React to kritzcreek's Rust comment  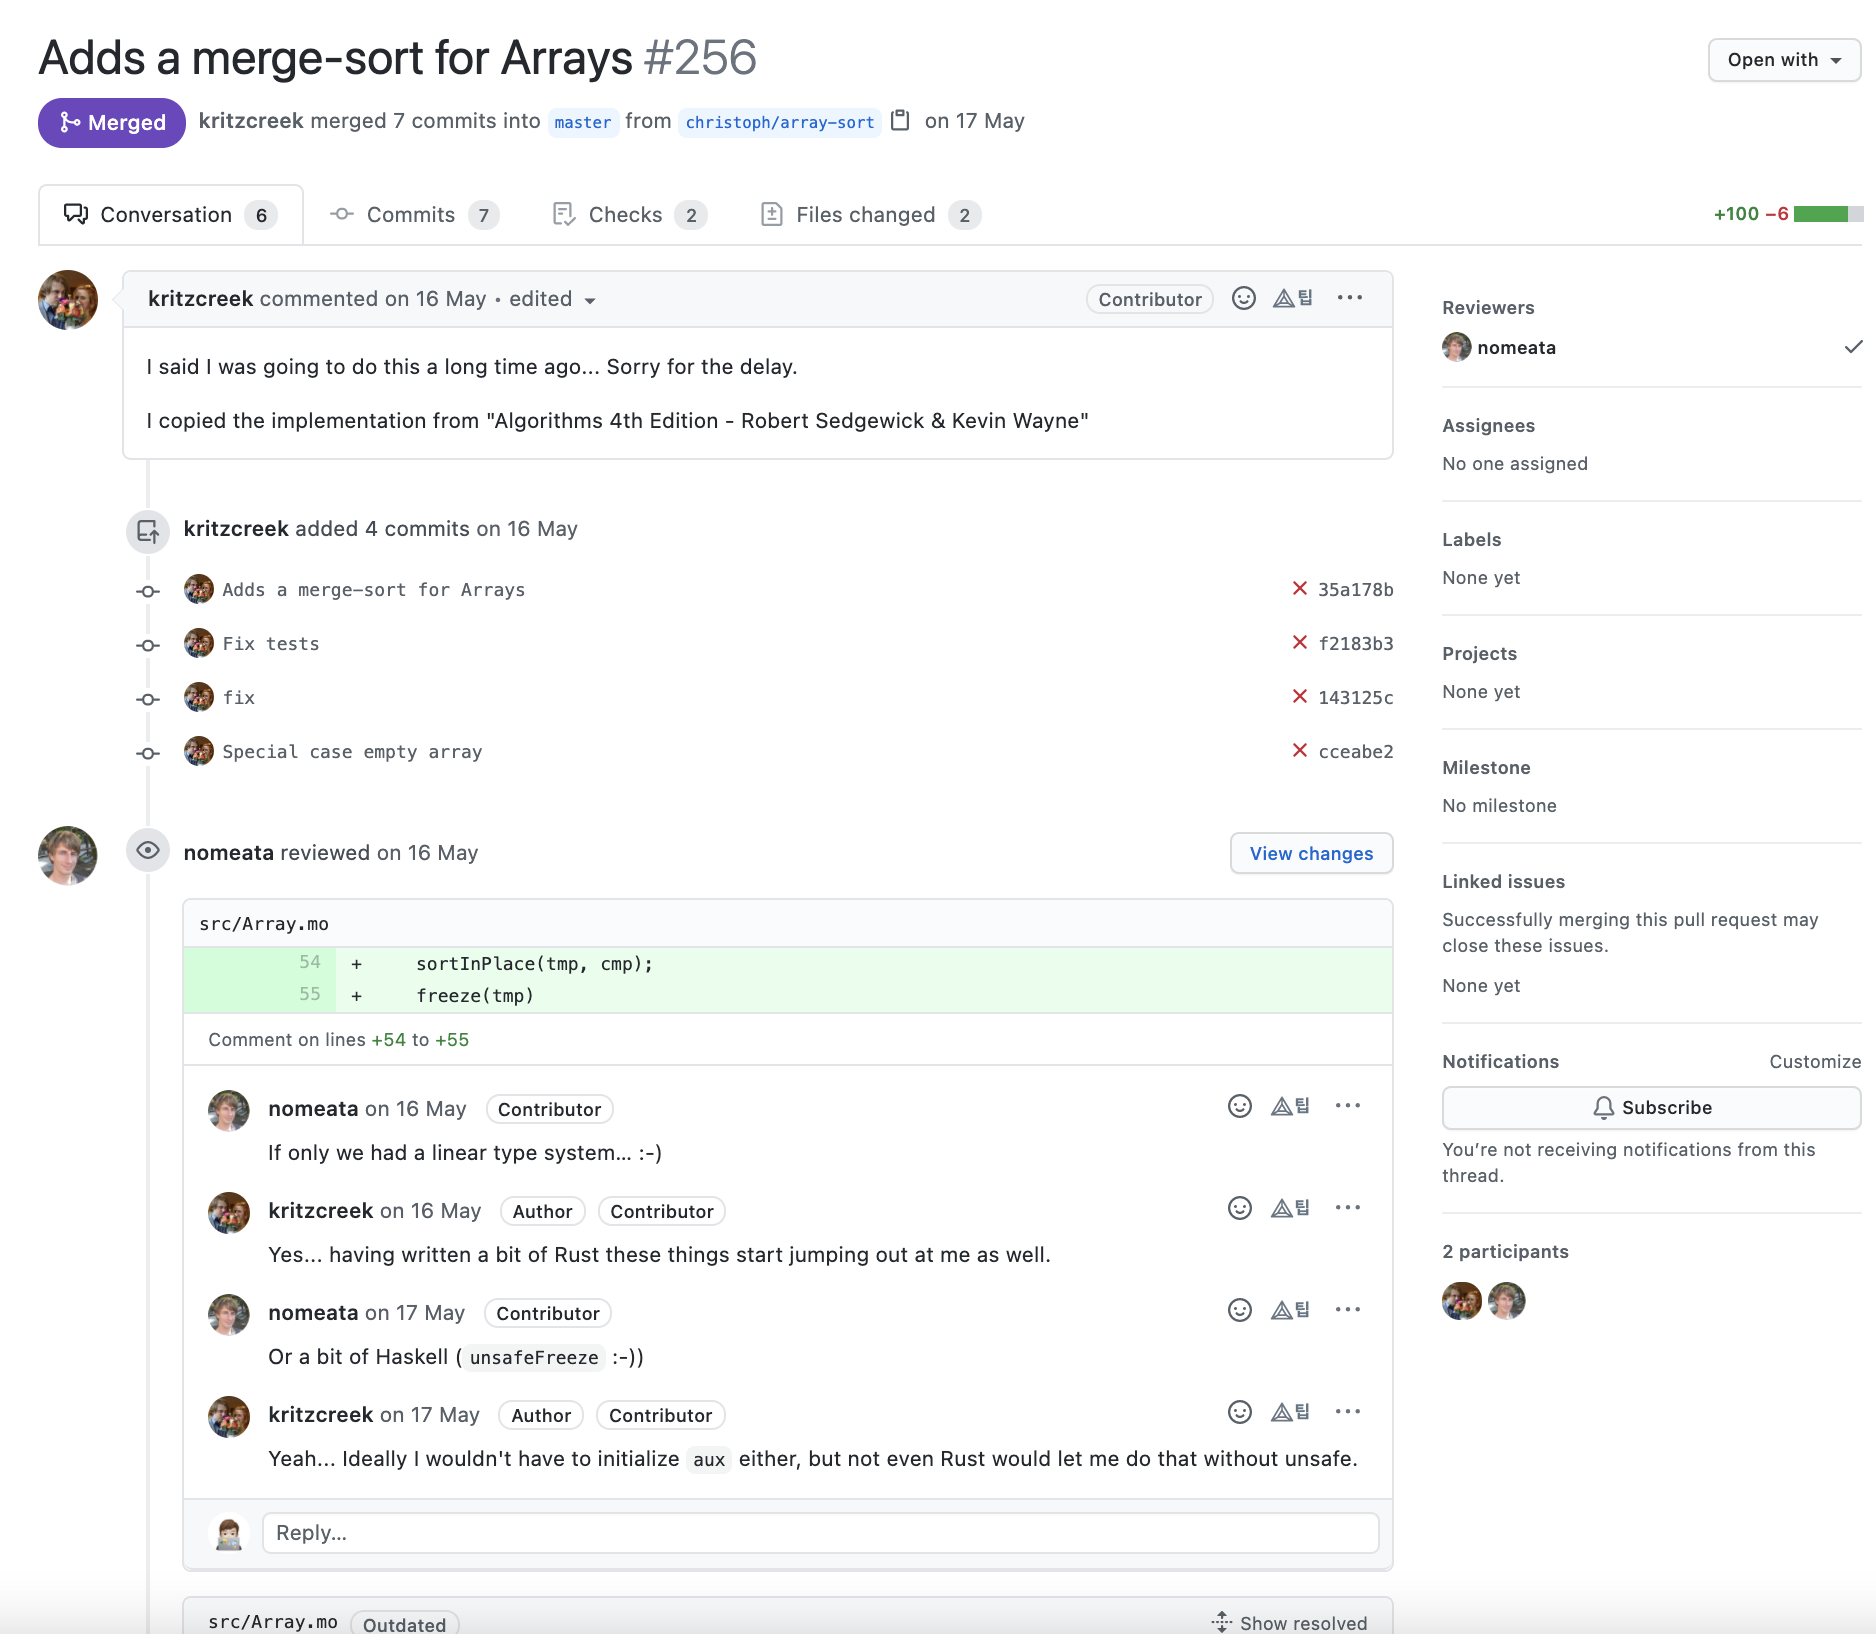point(1239,1208)
